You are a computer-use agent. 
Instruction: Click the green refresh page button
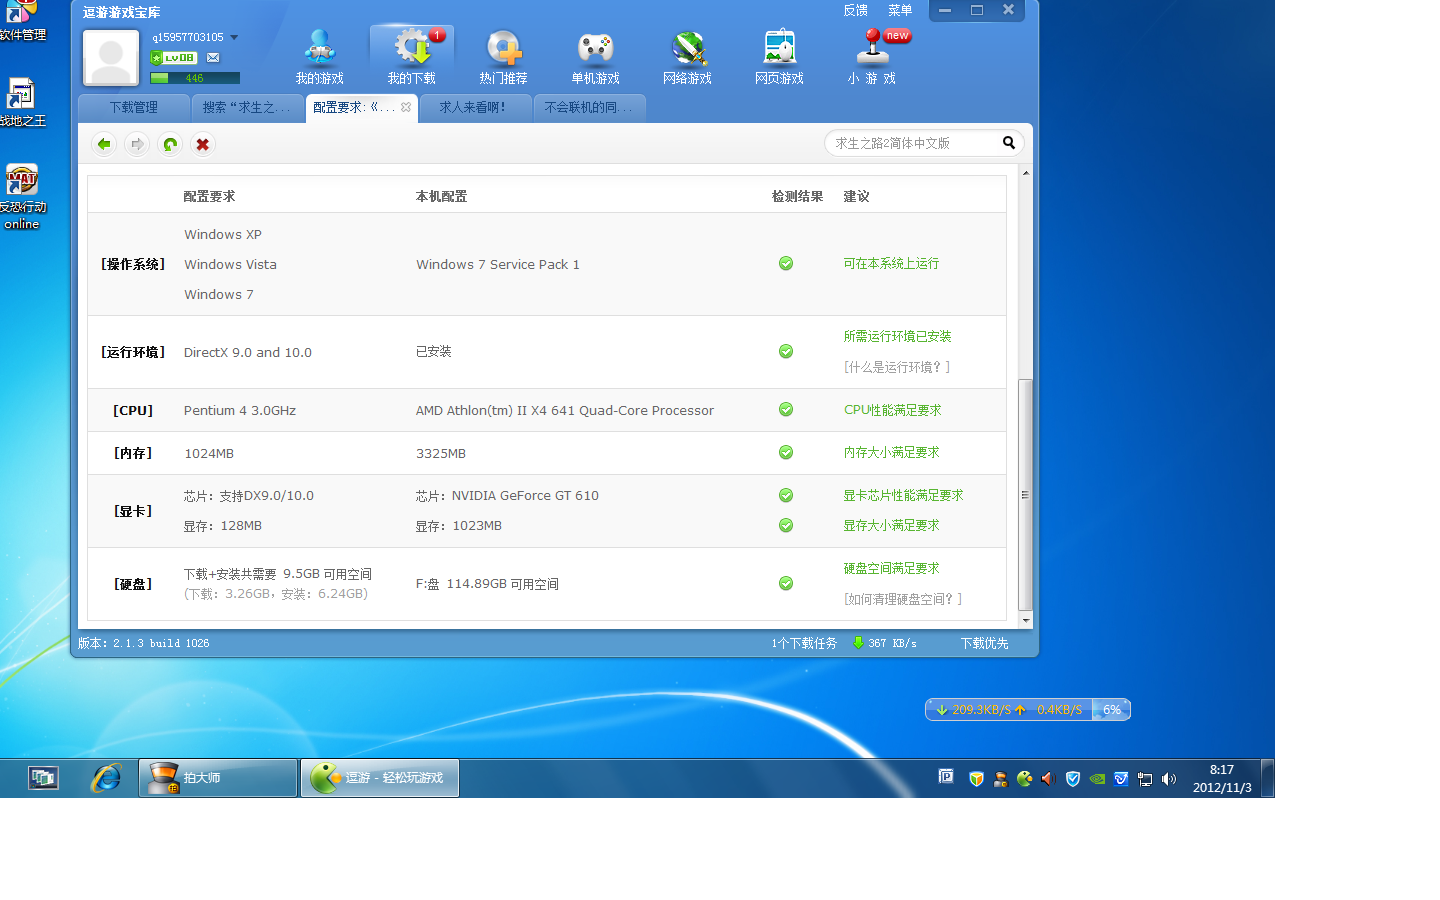(170, 144)
